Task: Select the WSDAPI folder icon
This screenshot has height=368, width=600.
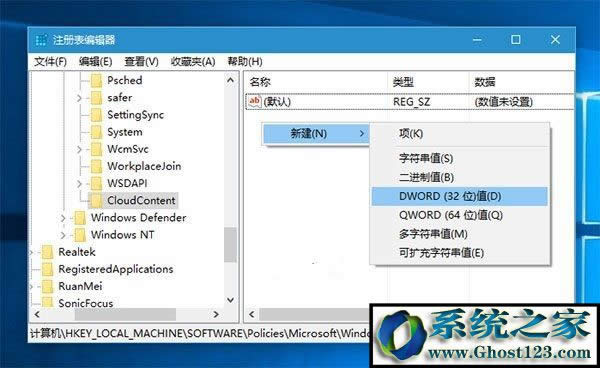Action: click(96, 183)
